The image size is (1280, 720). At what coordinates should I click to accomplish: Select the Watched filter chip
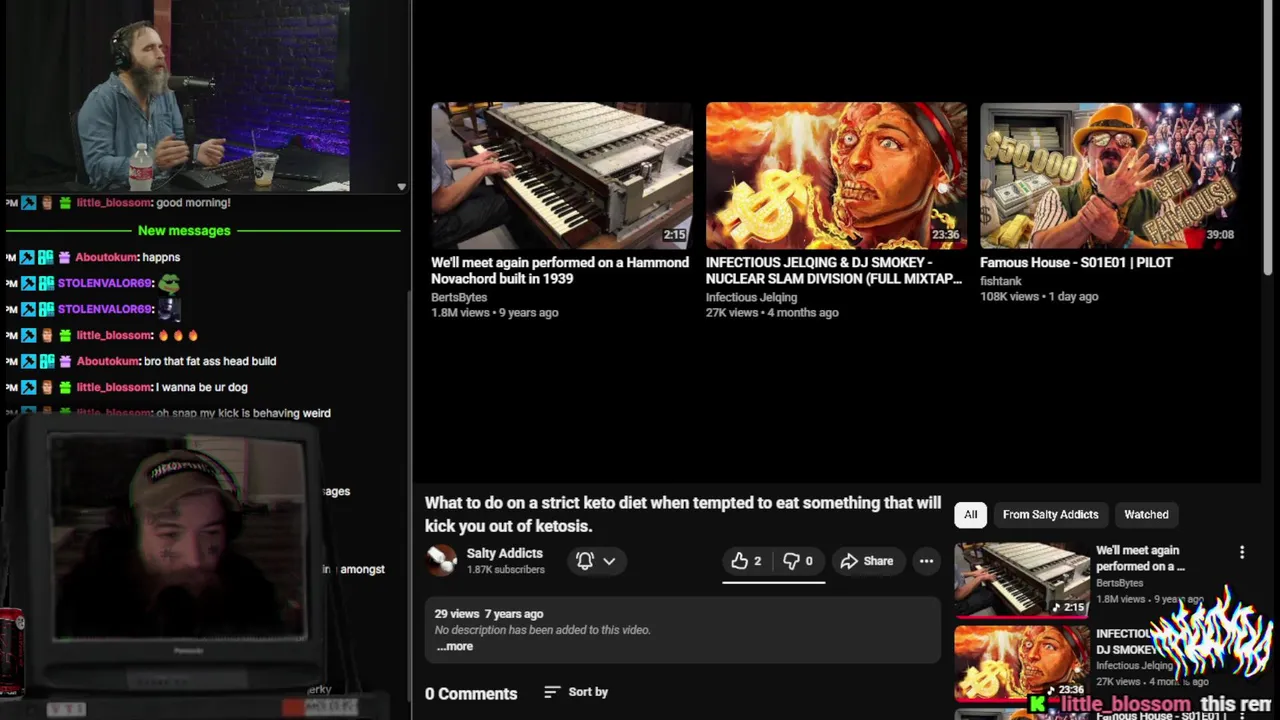[x=1146, y=514]
